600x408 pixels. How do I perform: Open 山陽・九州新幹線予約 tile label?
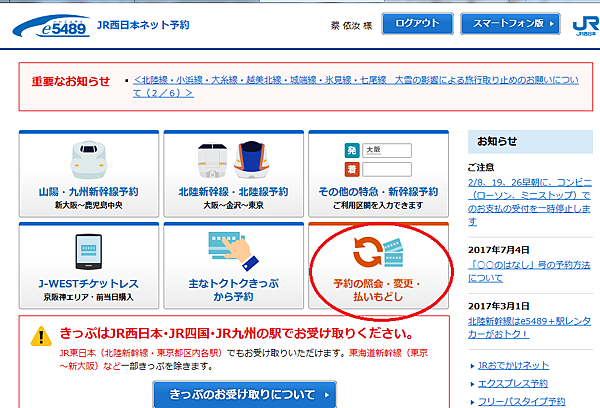tap(89, 192)
